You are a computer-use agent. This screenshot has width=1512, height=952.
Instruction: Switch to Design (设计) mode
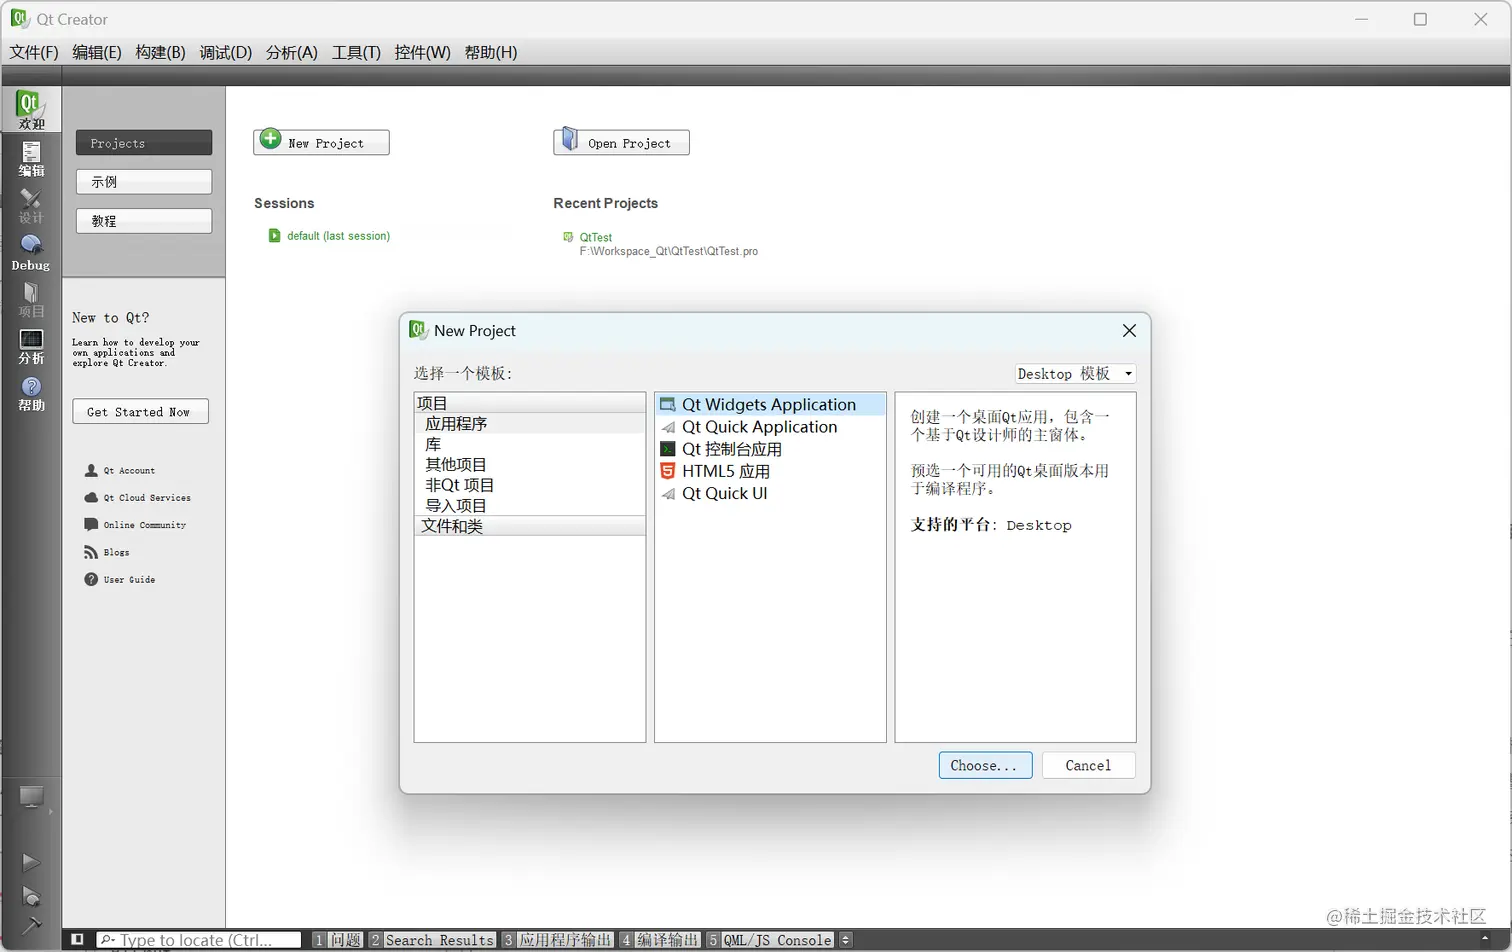[x=31, y=206]
